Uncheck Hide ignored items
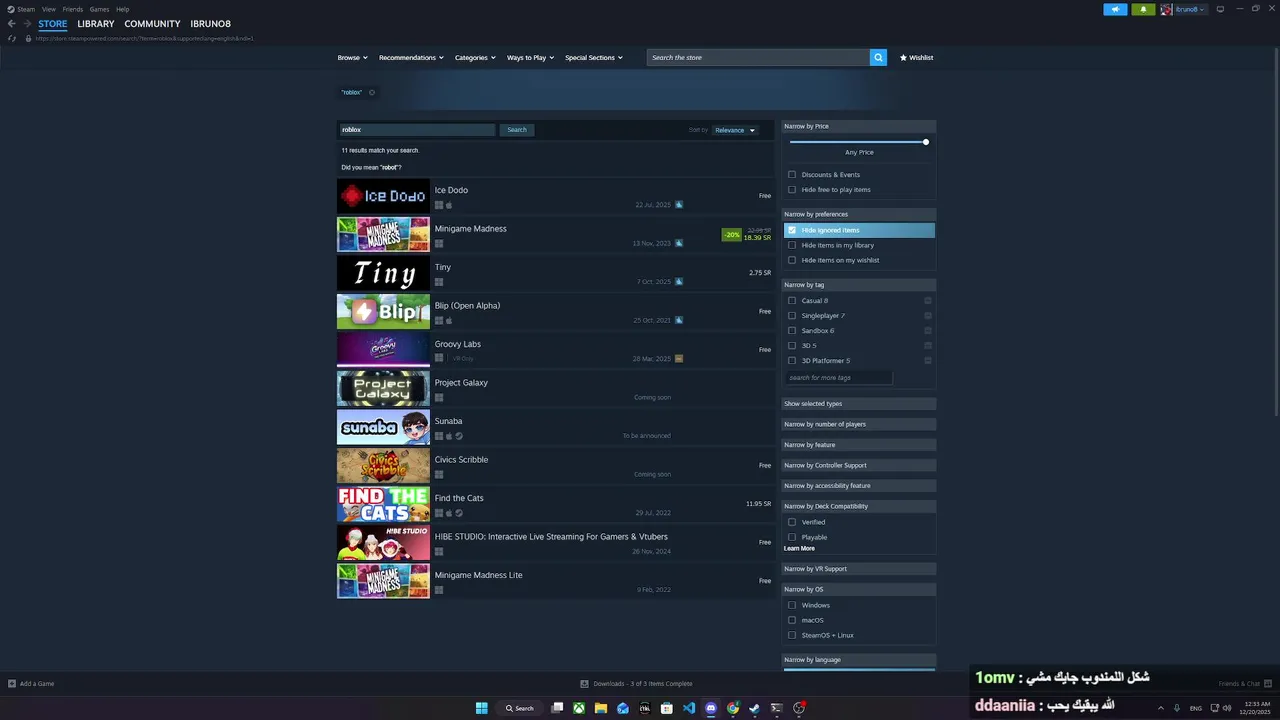Screen dimensions: 1280x720 point(792,230)
